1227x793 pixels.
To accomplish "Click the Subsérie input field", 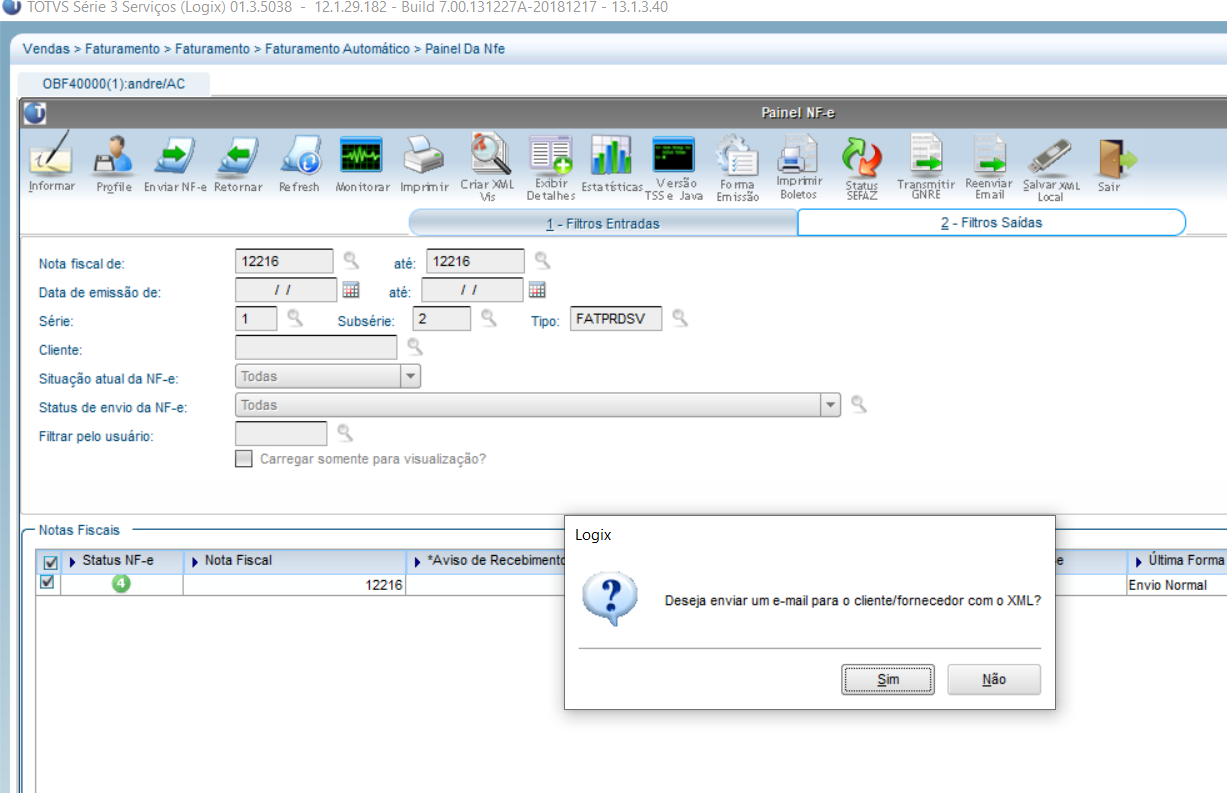I will (x=441, y=319).
